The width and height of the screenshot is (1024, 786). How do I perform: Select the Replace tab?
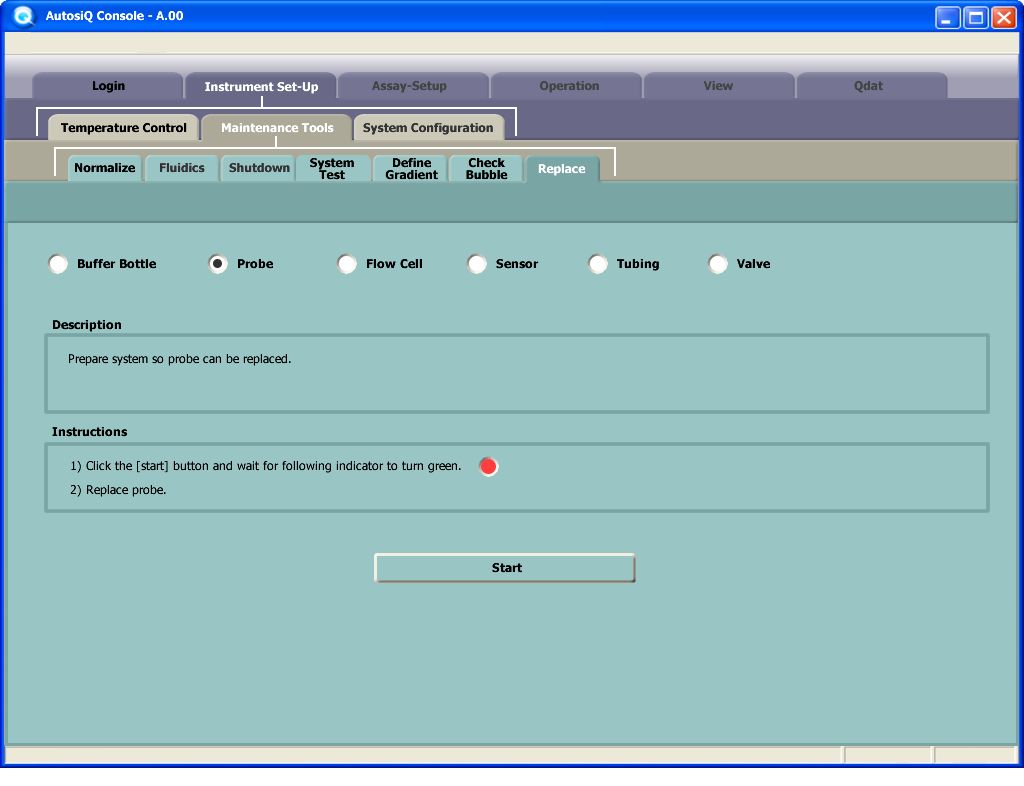[x=562, y=168]
